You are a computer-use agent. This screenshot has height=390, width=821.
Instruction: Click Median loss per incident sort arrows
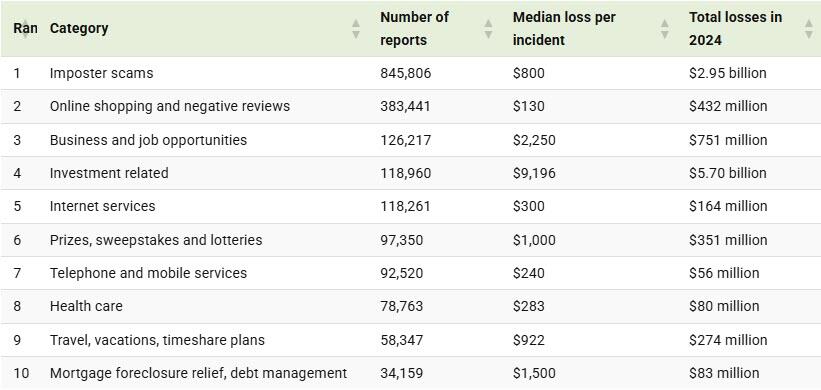664,29
